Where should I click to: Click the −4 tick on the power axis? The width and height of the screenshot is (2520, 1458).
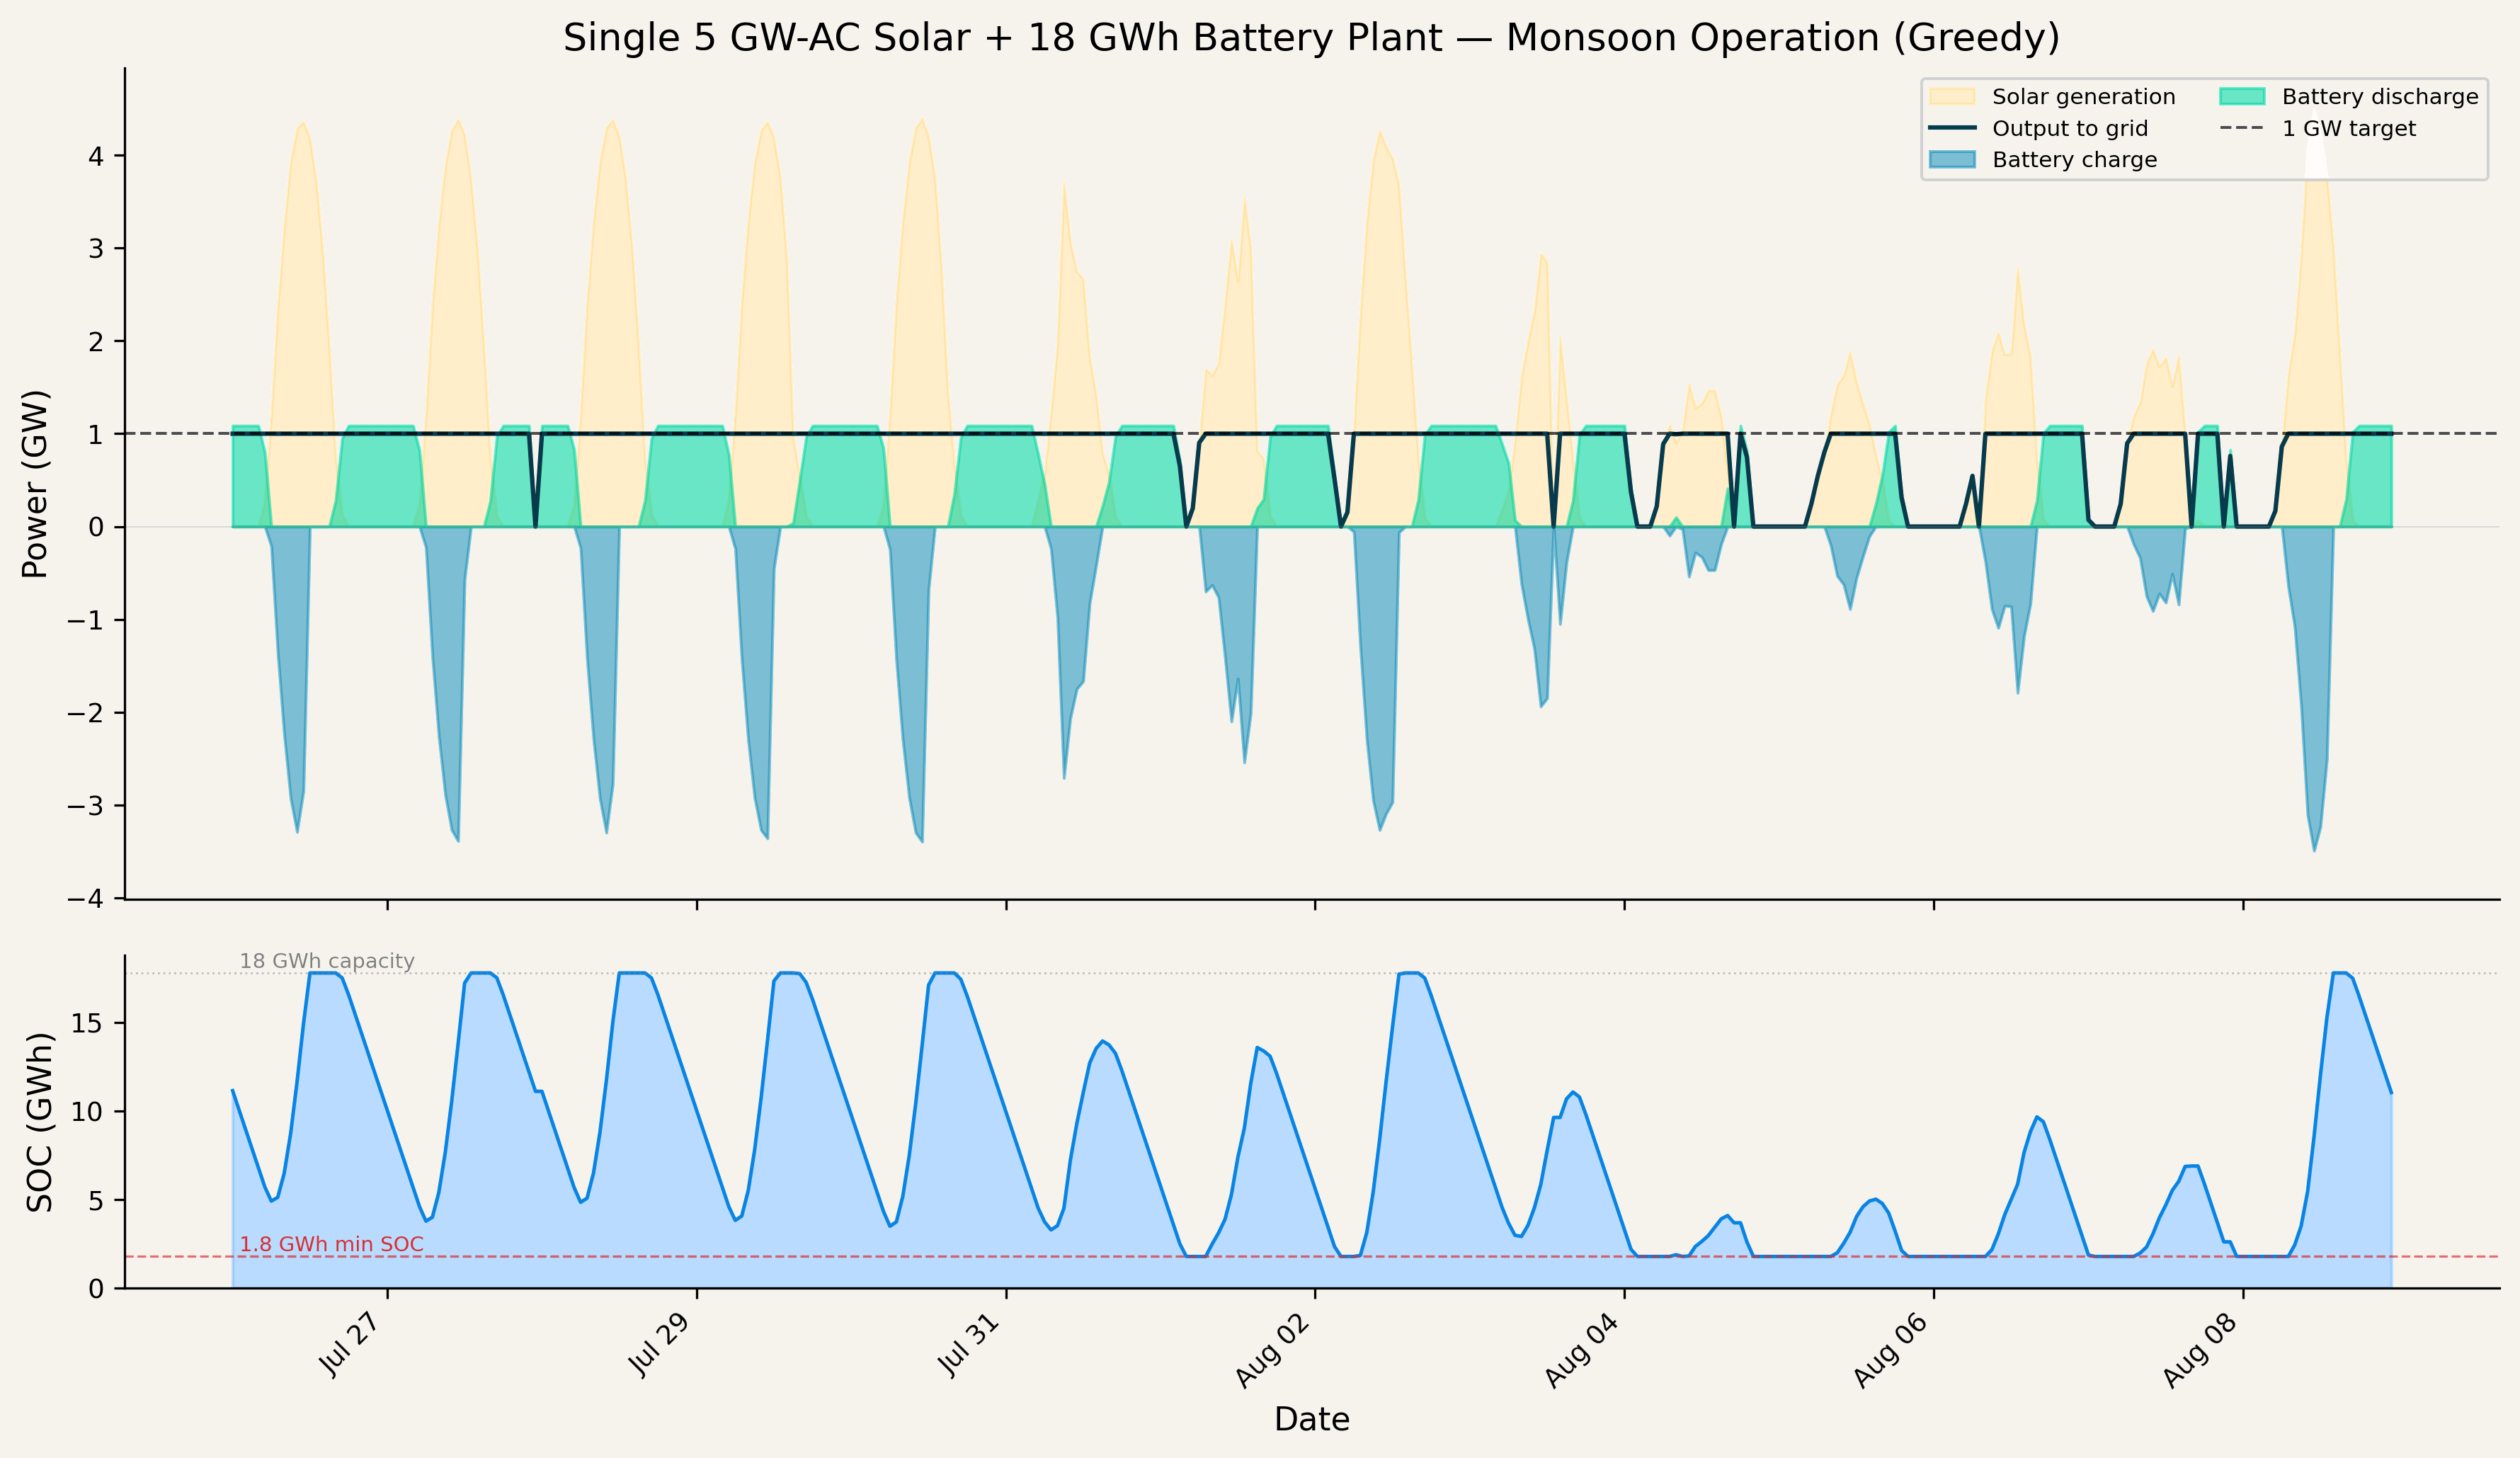coord(85,899)
